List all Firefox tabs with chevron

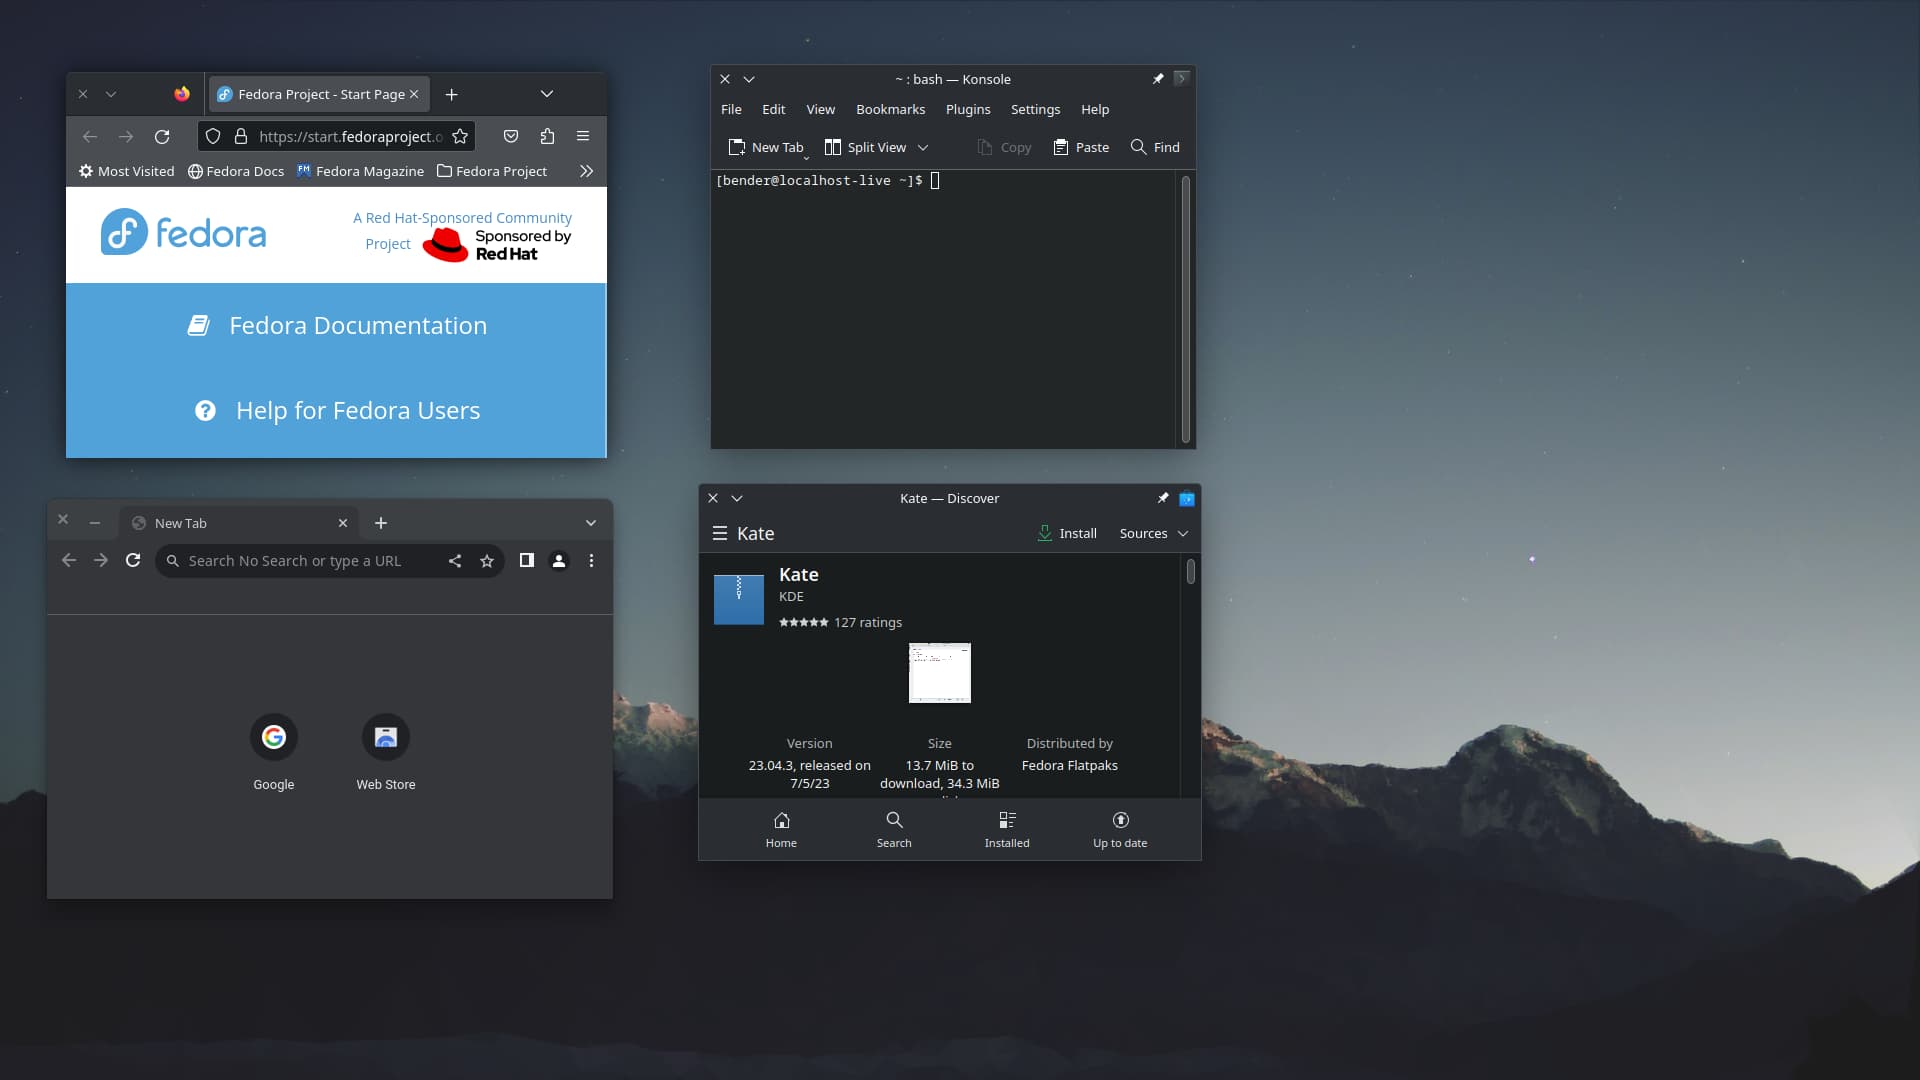pos(547,94)
